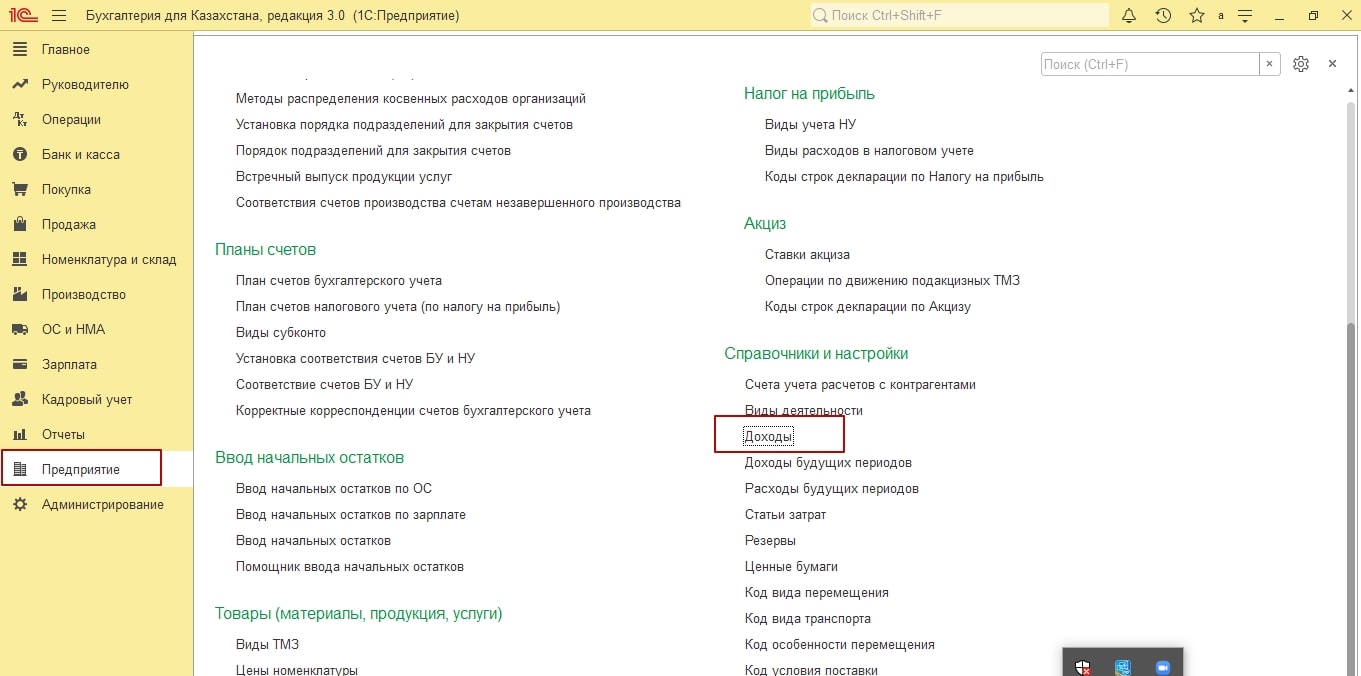Open the Банк и касса section
Image resolution: width=1361 pixels, height=676 pixels.
tap(80, 155)
